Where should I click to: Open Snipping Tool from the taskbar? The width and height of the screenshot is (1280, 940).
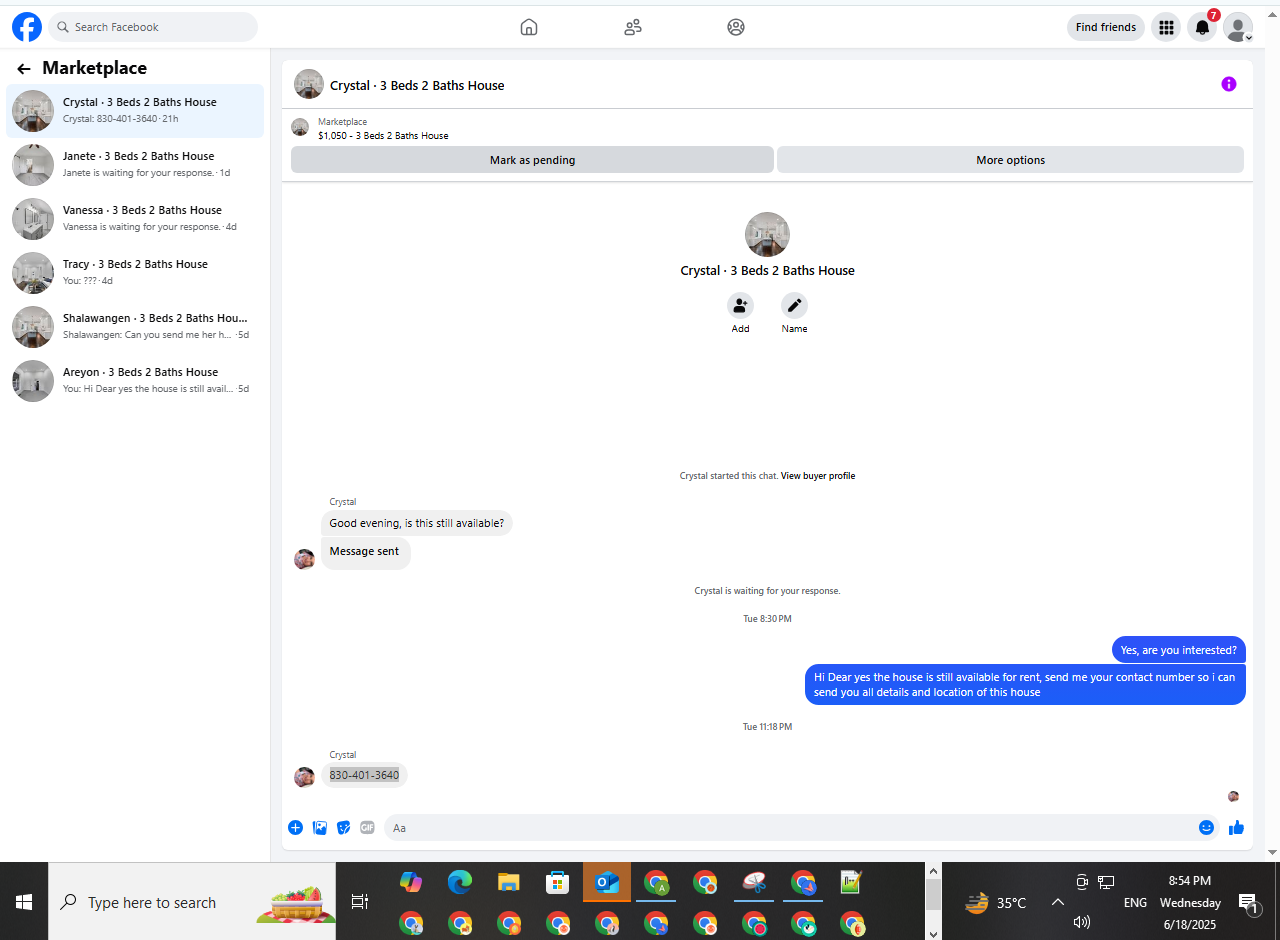point(754,882)
